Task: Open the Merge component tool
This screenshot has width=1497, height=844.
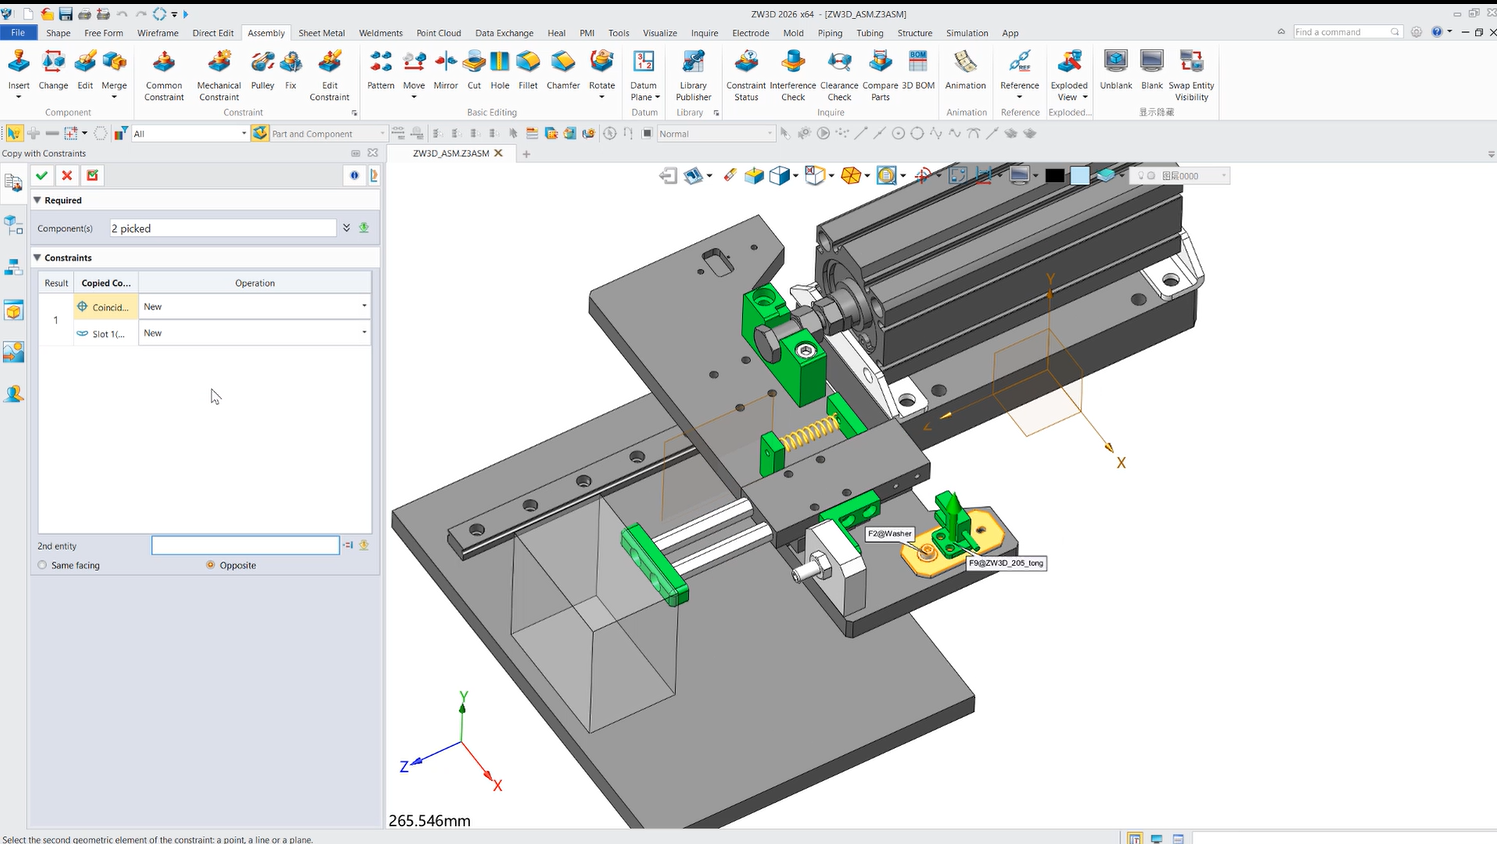Action: pyautogui.click(x=114, y=64)
